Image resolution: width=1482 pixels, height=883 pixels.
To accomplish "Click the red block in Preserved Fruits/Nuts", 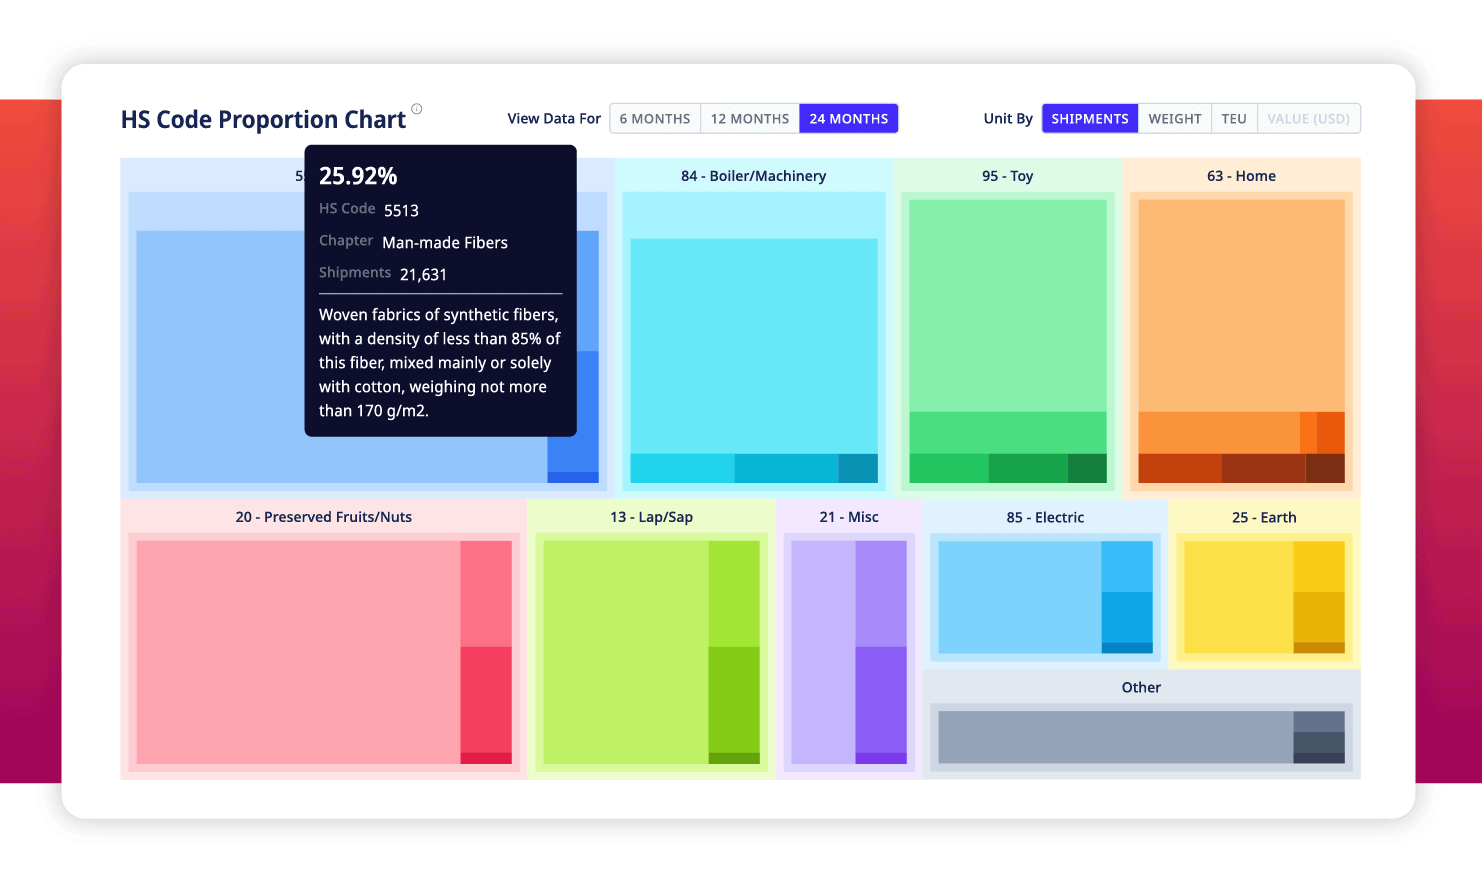I will click(x=486, y=699).
